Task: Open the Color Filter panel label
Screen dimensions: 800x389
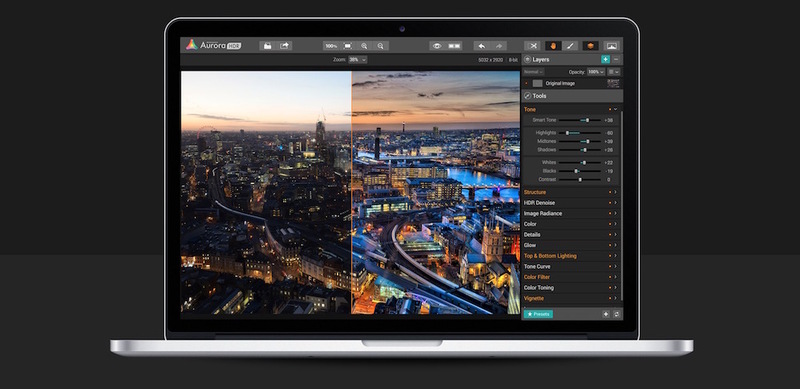Action: click(537, 277)
